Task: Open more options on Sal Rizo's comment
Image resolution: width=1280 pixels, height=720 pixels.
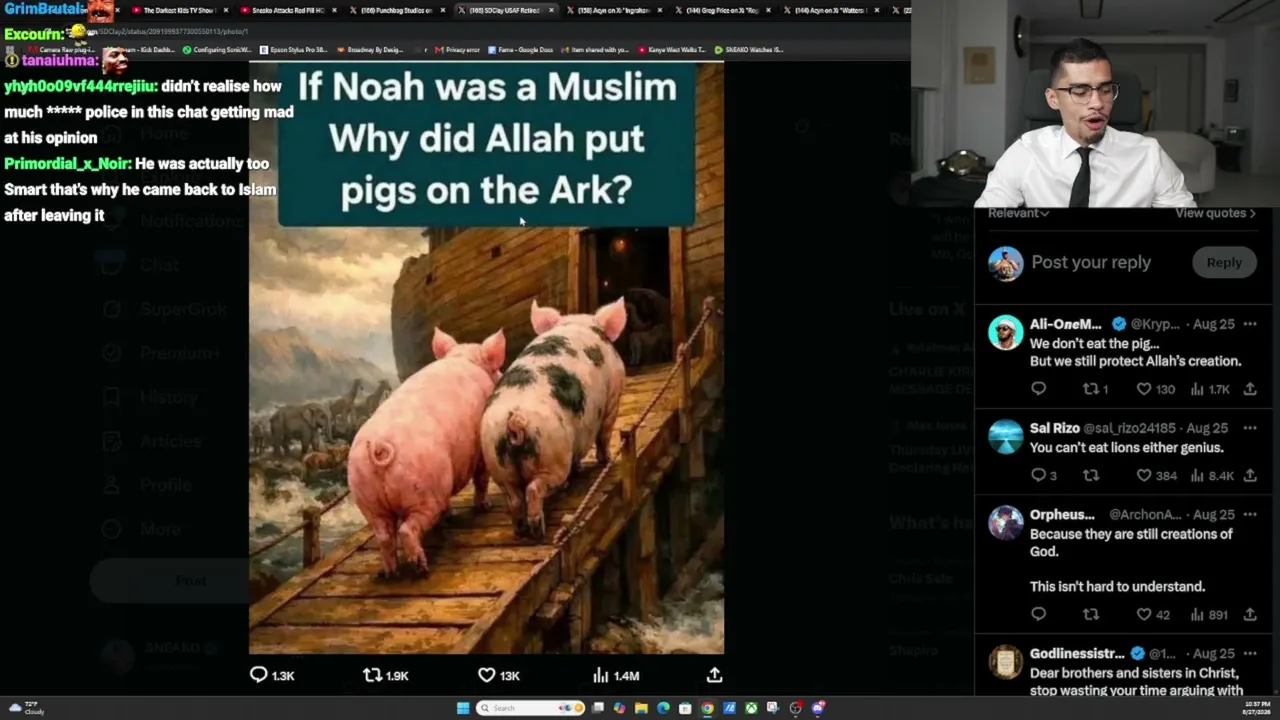Action: [1250, 428]
